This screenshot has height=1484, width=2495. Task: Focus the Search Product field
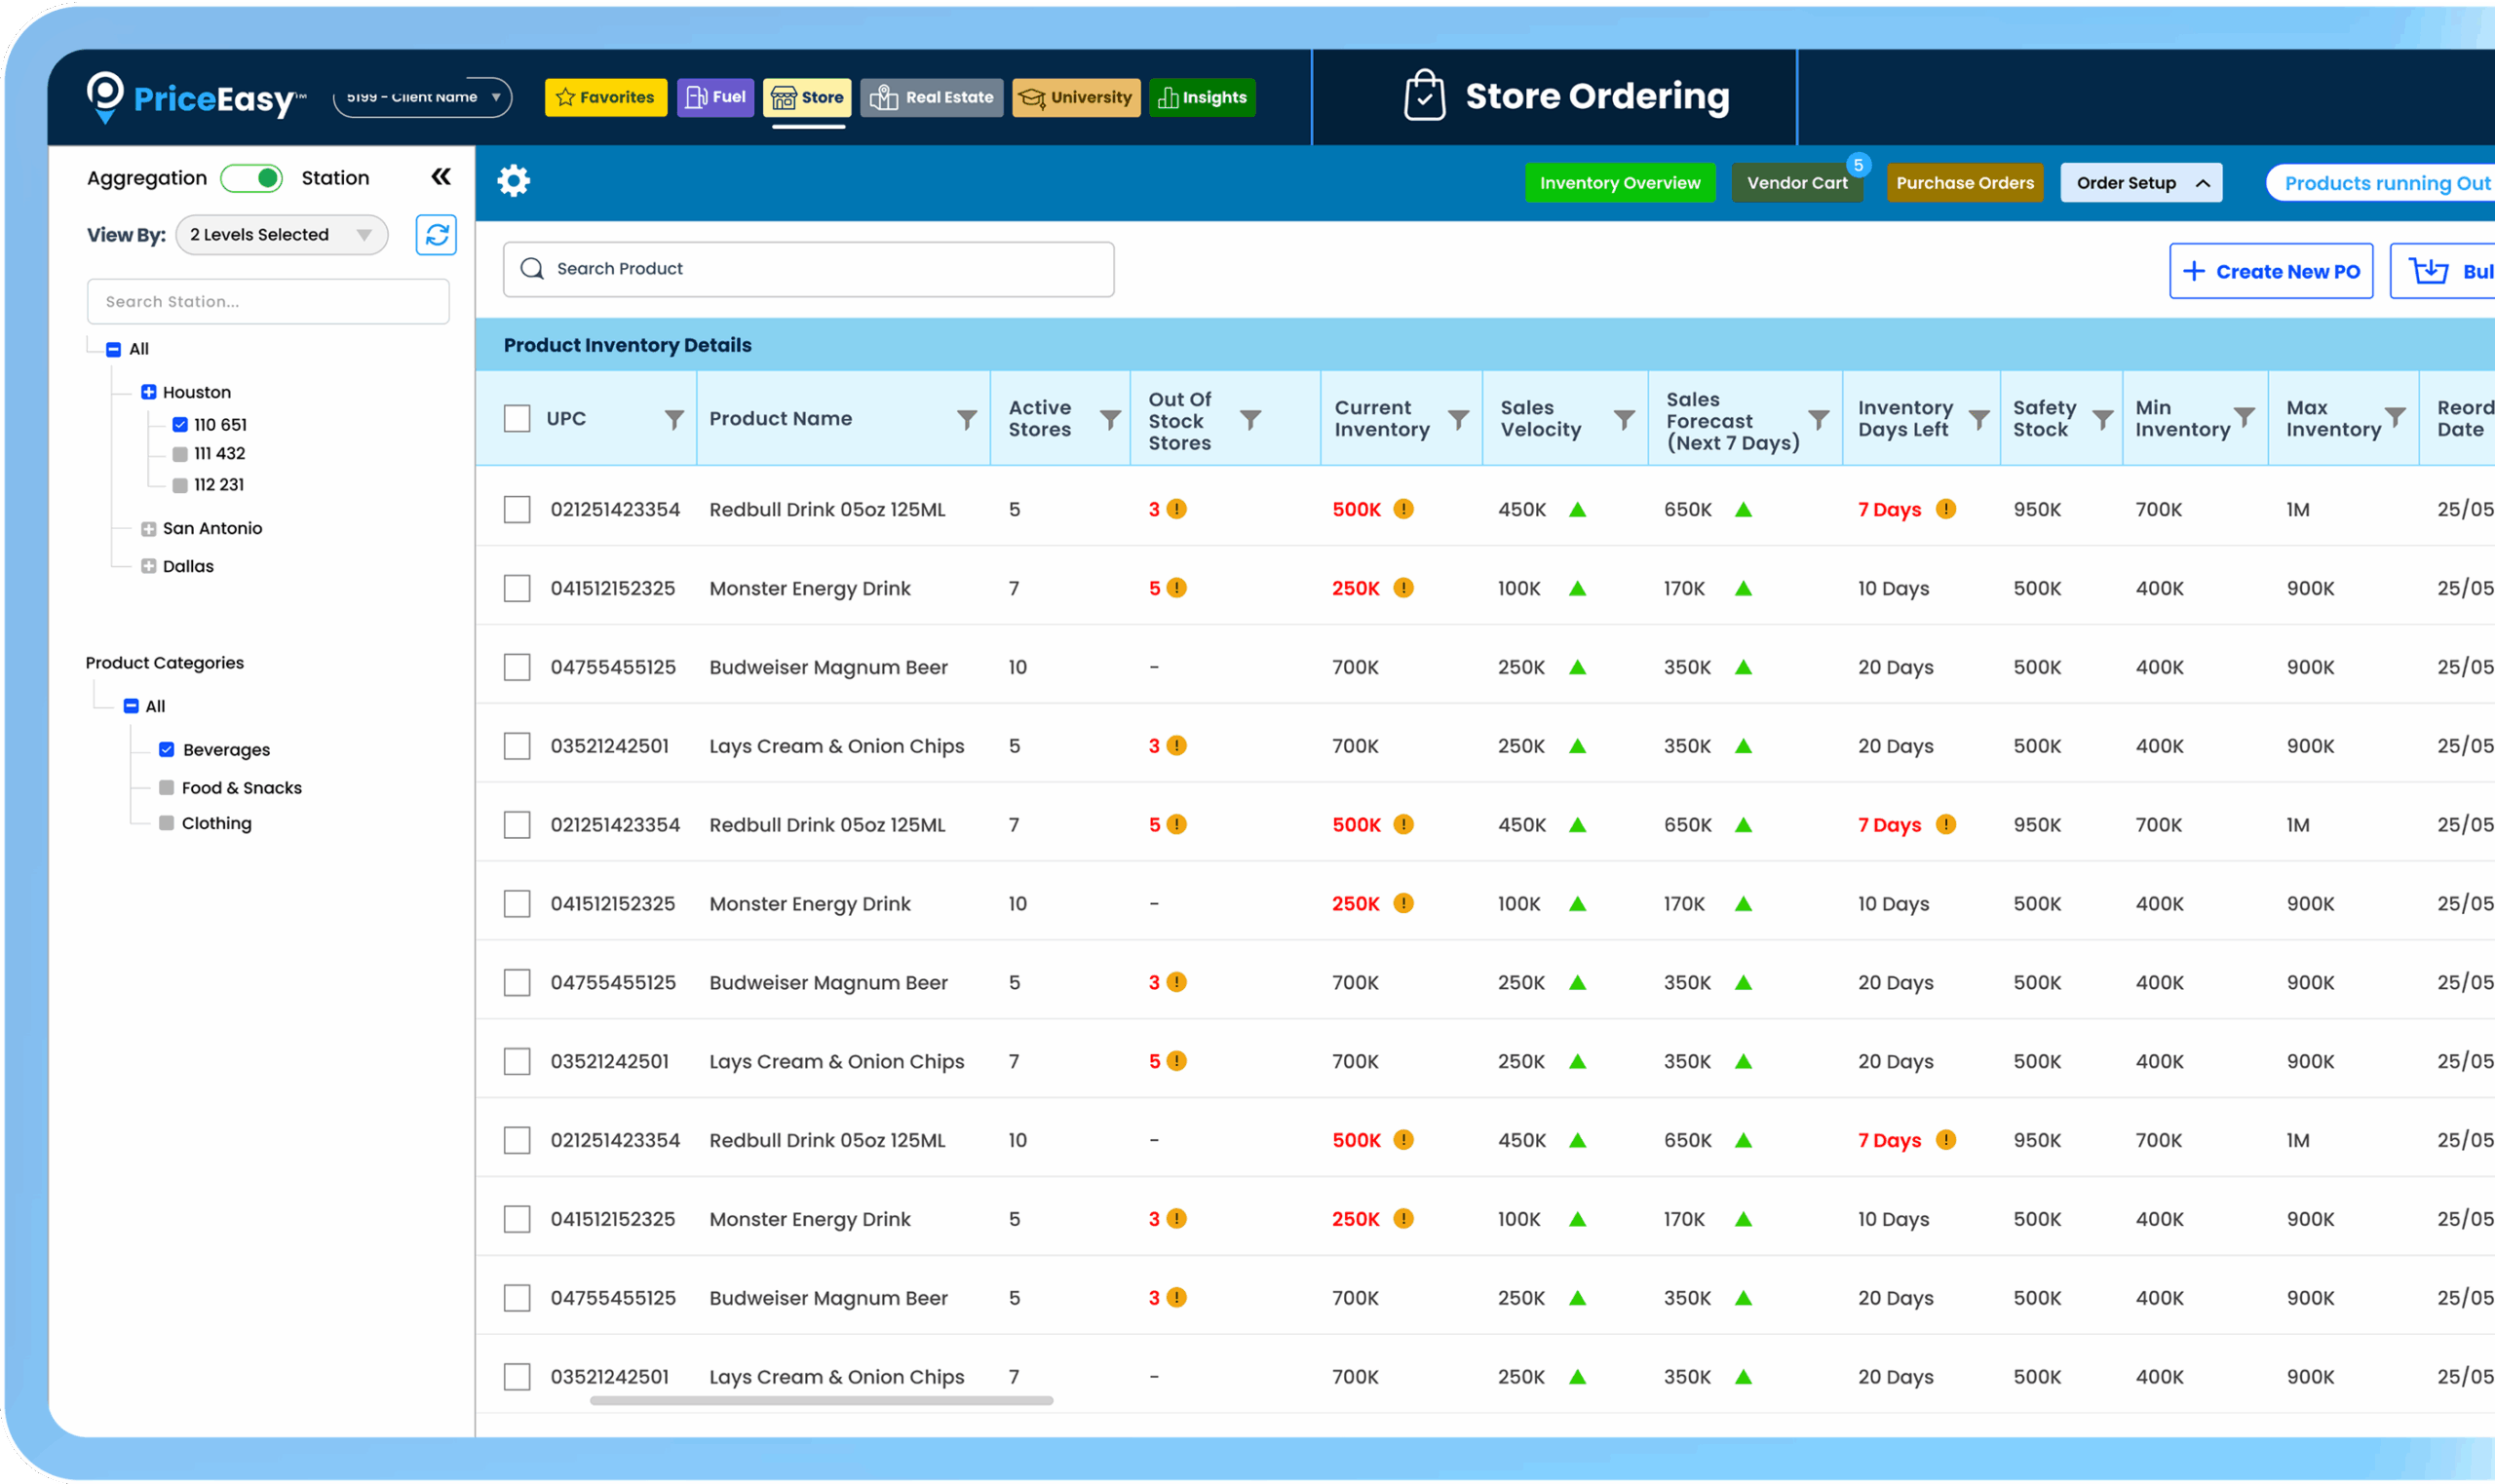click(x=808, y=269)
